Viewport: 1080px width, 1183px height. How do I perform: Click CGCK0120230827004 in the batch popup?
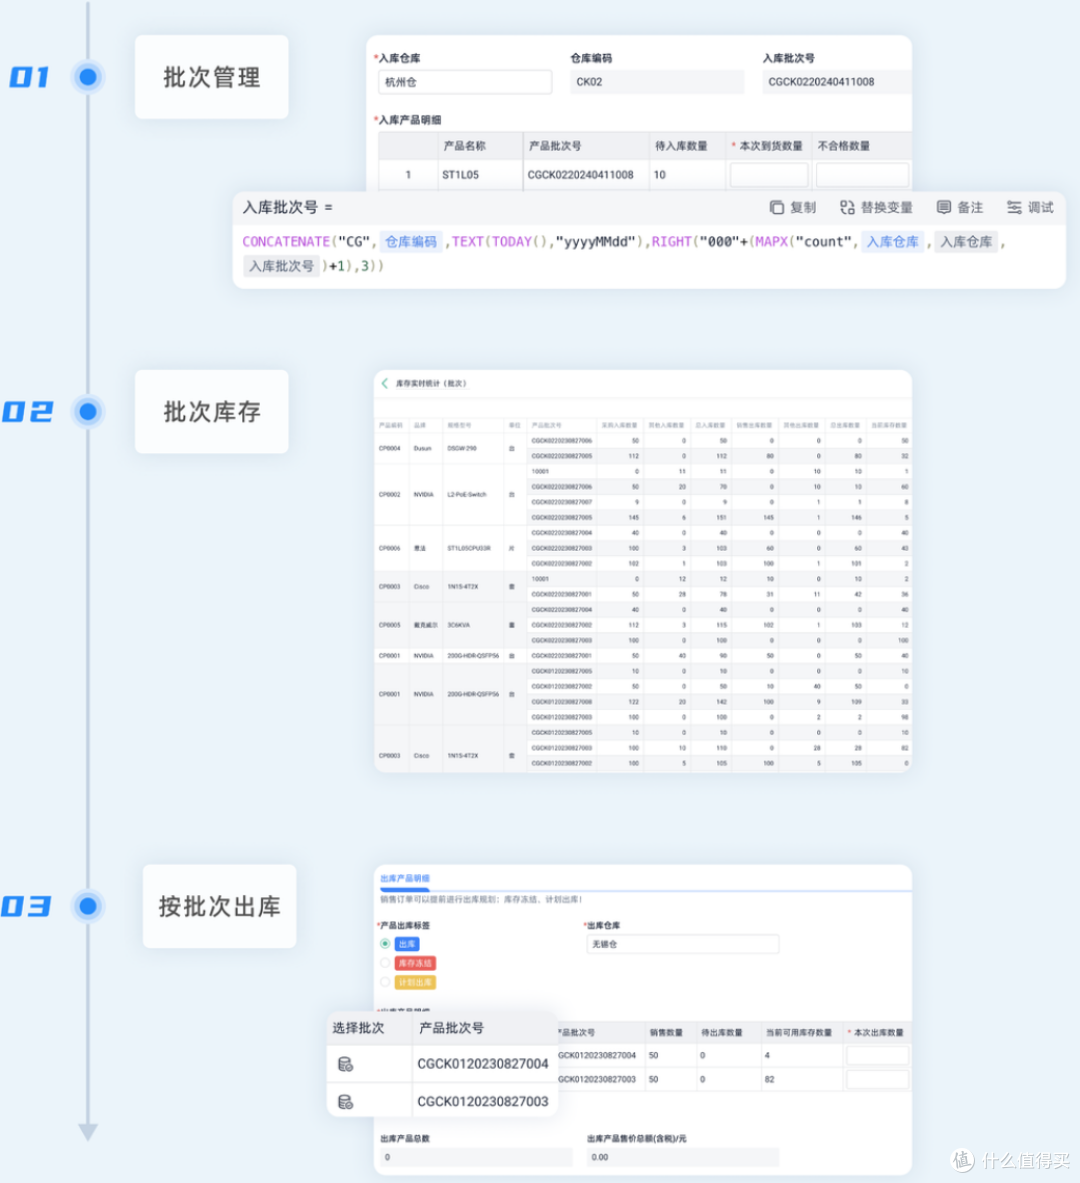(x=482, y=1064)
